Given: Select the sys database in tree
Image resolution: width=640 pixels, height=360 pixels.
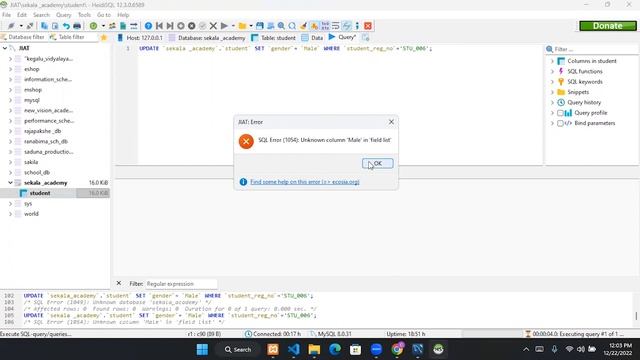Looking at the screenshot, I should coord(28,203).
